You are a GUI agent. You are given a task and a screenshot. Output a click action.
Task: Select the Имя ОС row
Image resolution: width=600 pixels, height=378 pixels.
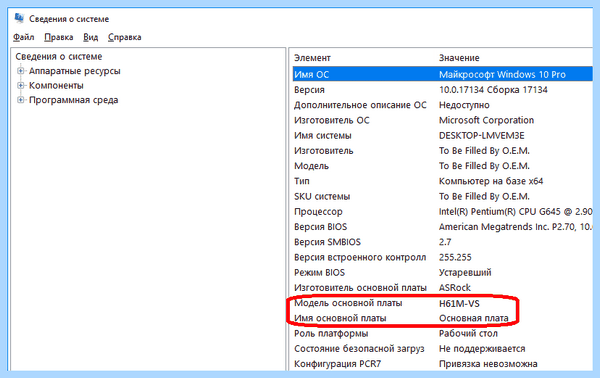(x=443, y=74)
